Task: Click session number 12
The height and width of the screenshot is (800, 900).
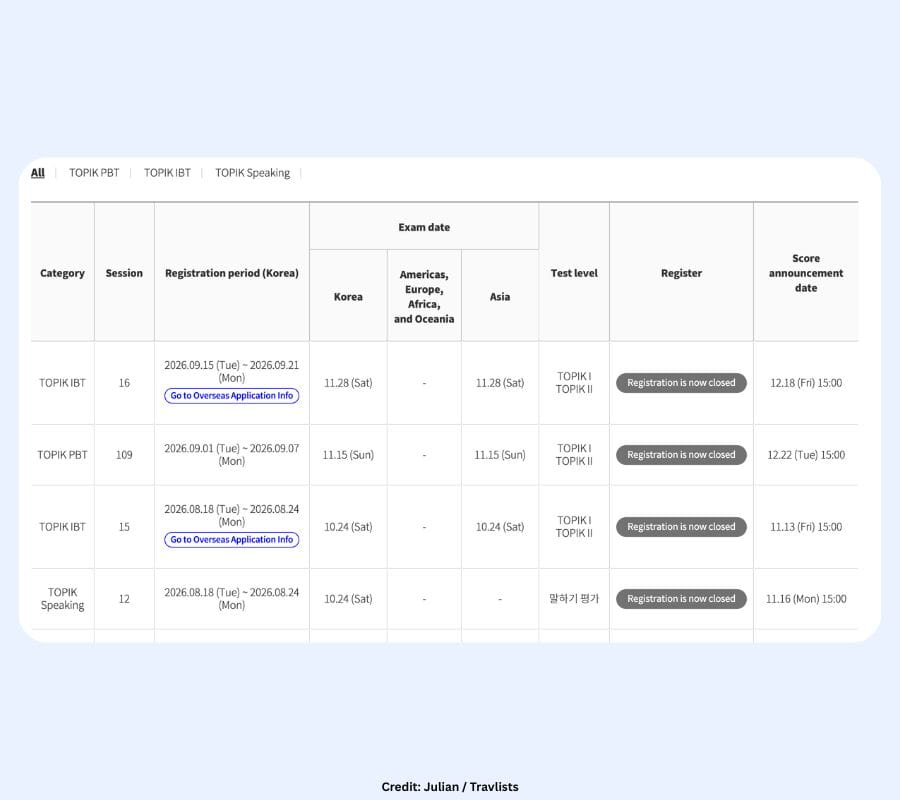Action: tap(124, 599)
